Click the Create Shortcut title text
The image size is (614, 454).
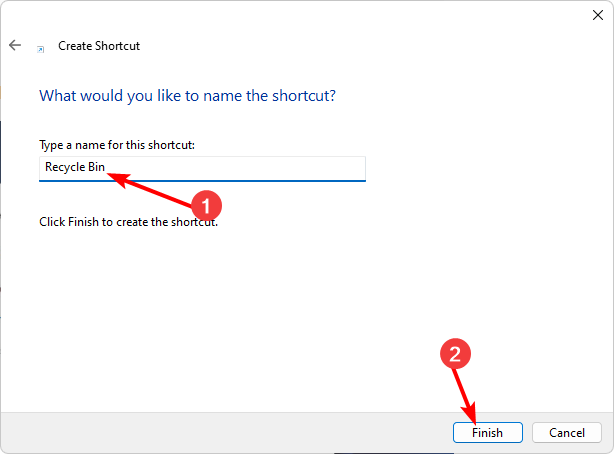(x=99, y=46)
